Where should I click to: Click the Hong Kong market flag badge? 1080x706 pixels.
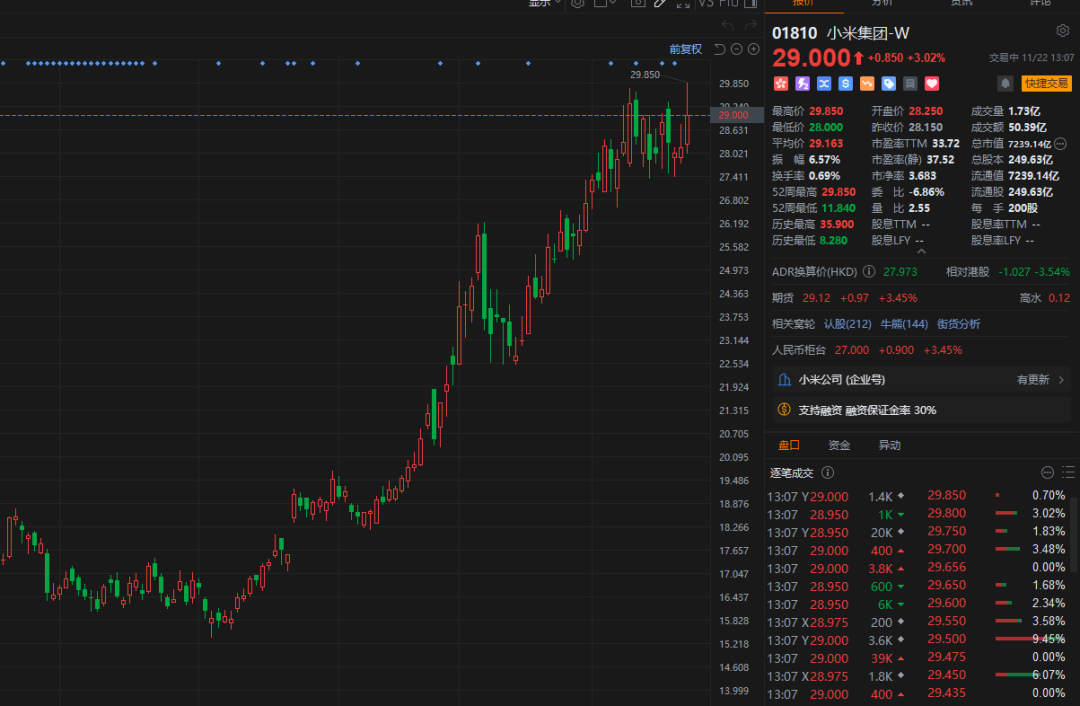[780, 84]
